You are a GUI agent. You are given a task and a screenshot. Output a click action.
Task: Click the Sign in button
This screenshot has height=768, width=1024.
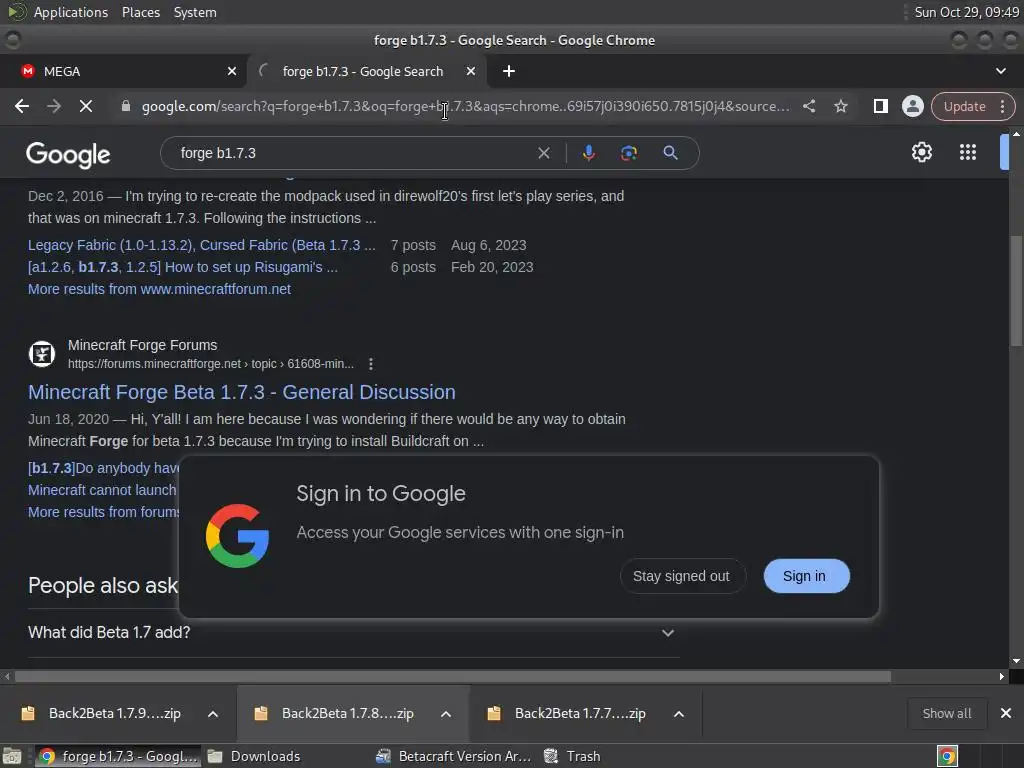(807, 576)
